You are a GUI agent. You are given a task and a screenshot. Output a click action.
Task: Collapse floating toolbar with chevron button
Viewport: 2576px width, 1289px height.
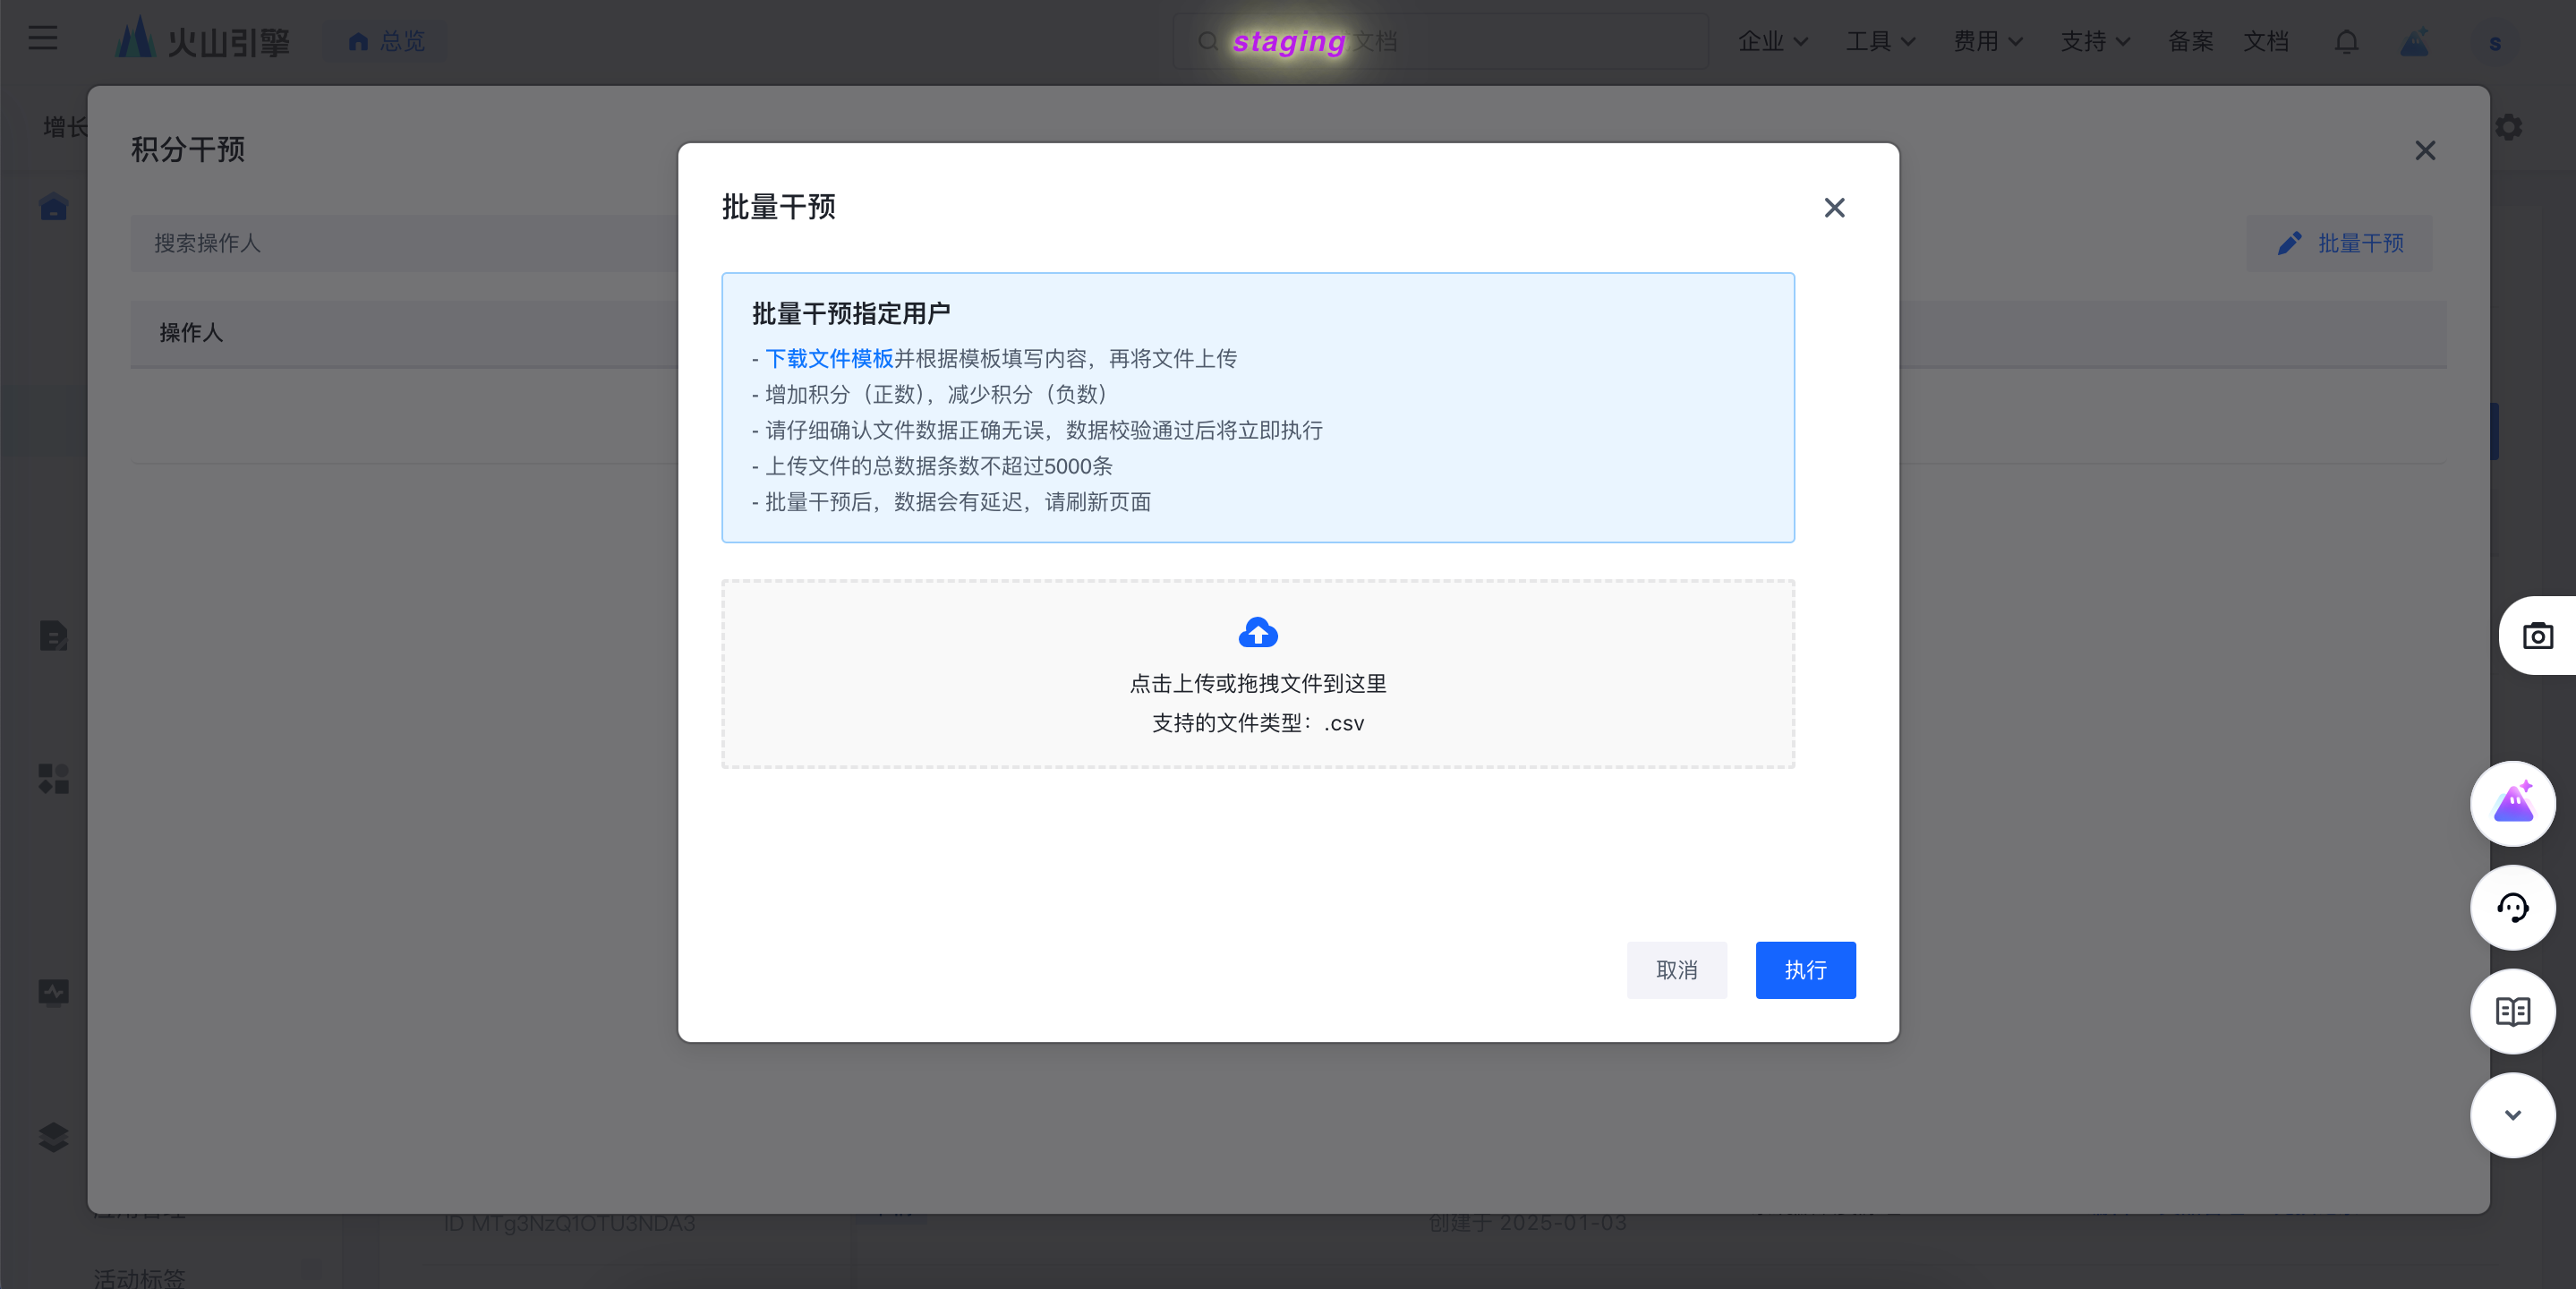point(2513,1115)
